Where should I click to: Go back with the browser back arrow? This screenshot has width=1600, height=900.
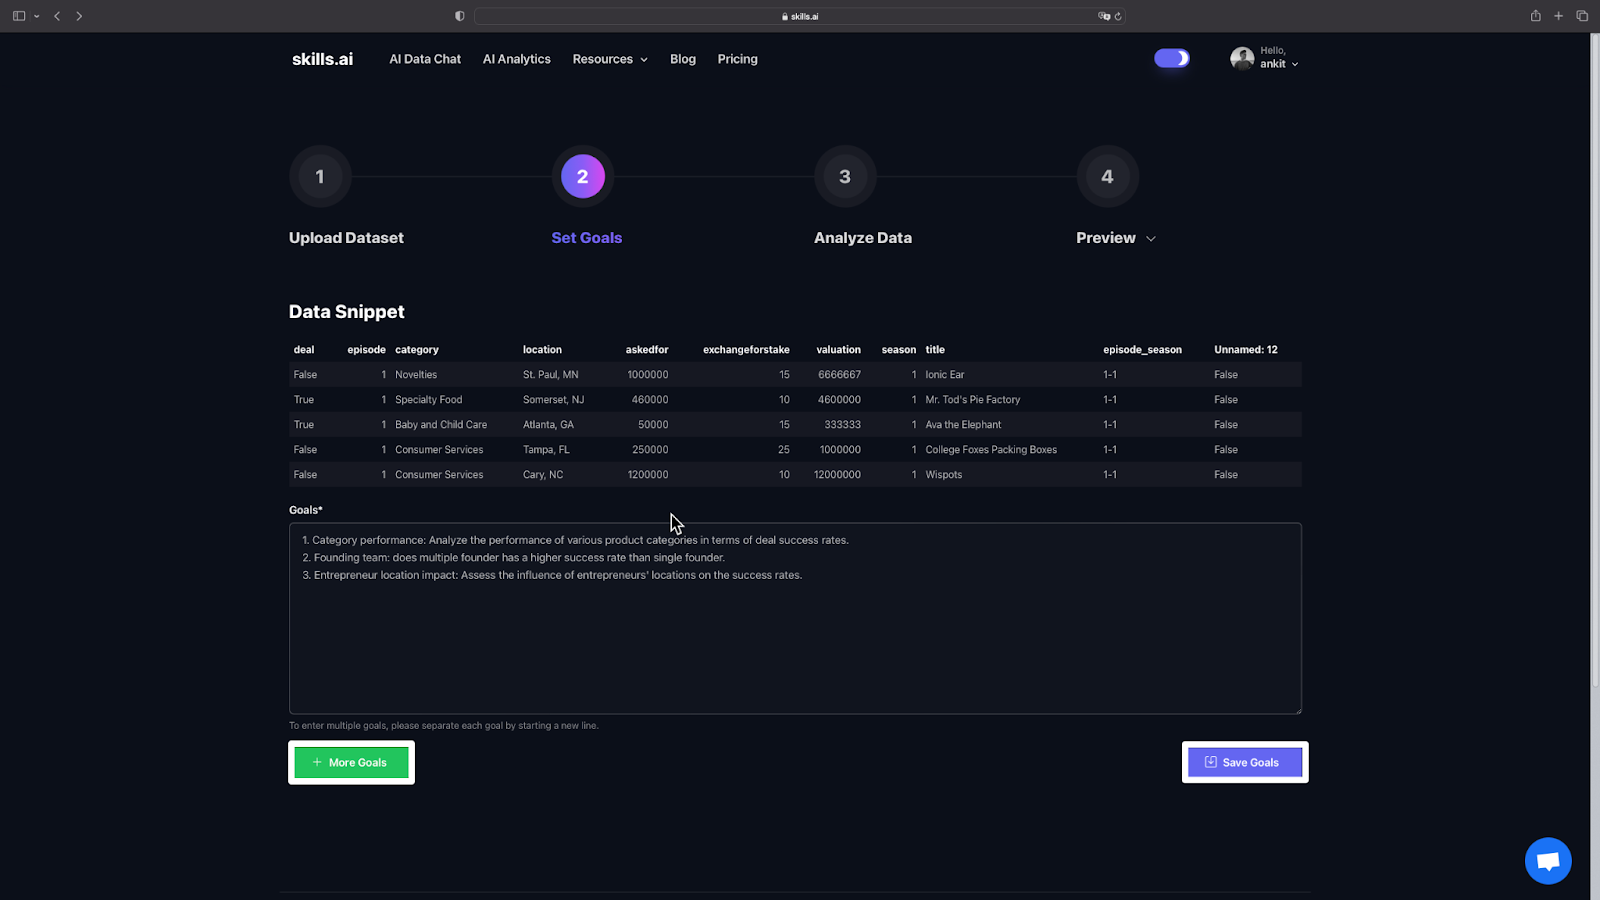click(57, 16)
